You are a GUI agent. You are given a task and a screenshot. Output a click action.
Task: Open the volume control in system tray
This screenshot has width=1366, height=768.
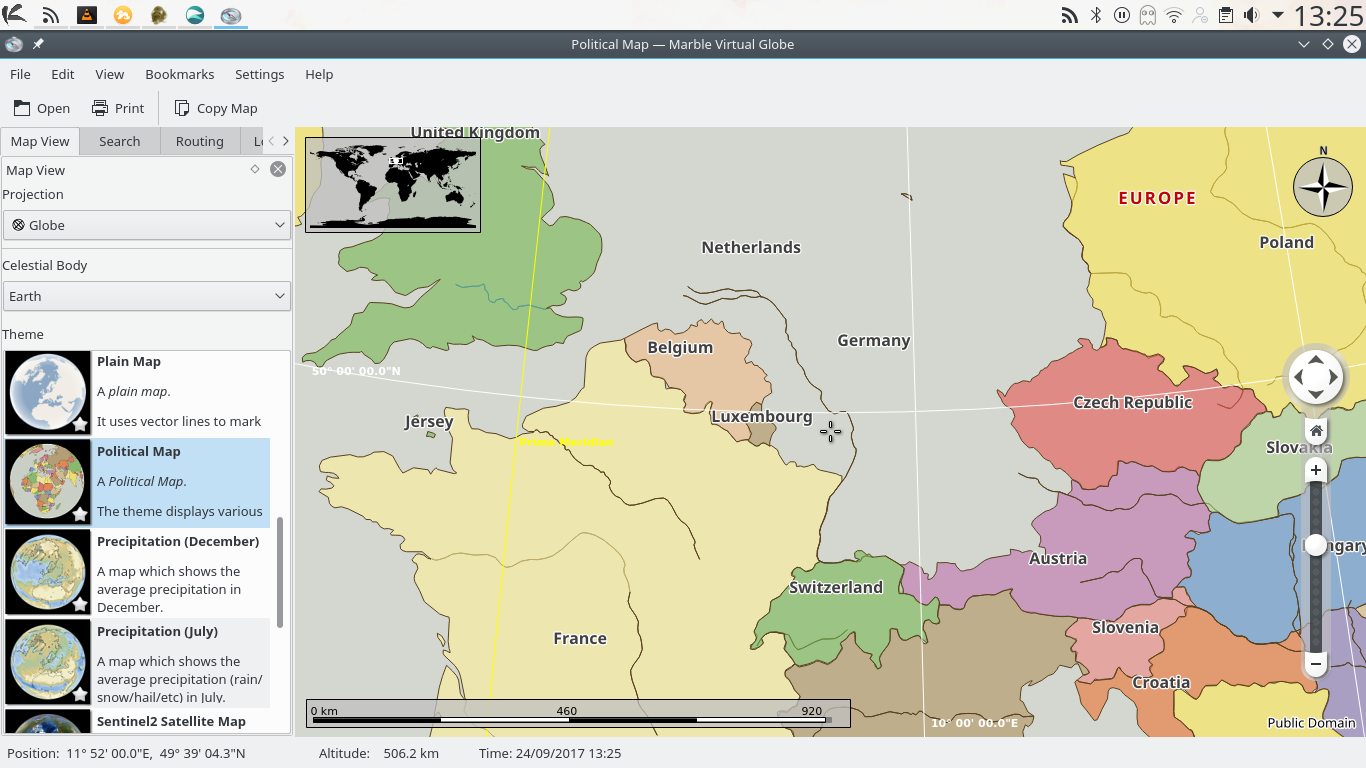(x=1251, y=15)
